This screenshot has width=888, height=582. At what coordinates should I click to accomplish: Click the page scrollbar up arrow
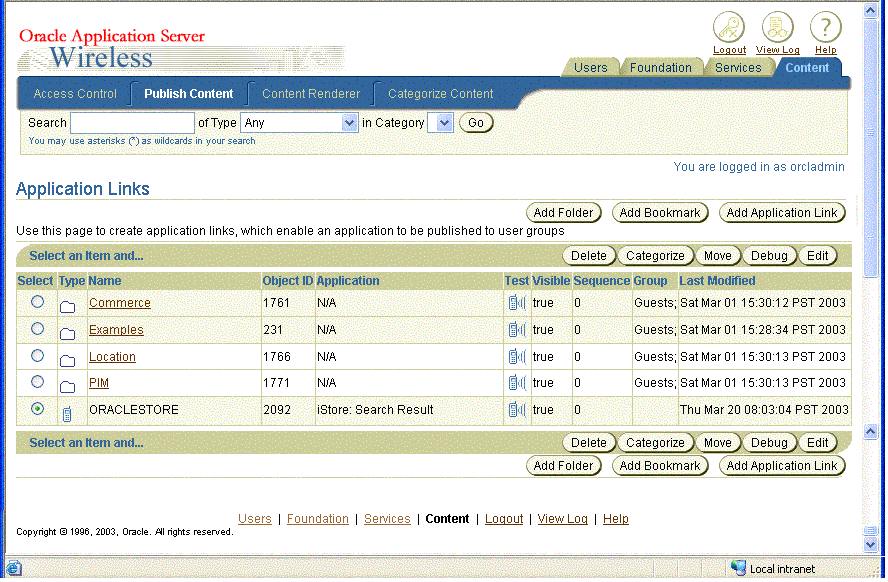870,10
